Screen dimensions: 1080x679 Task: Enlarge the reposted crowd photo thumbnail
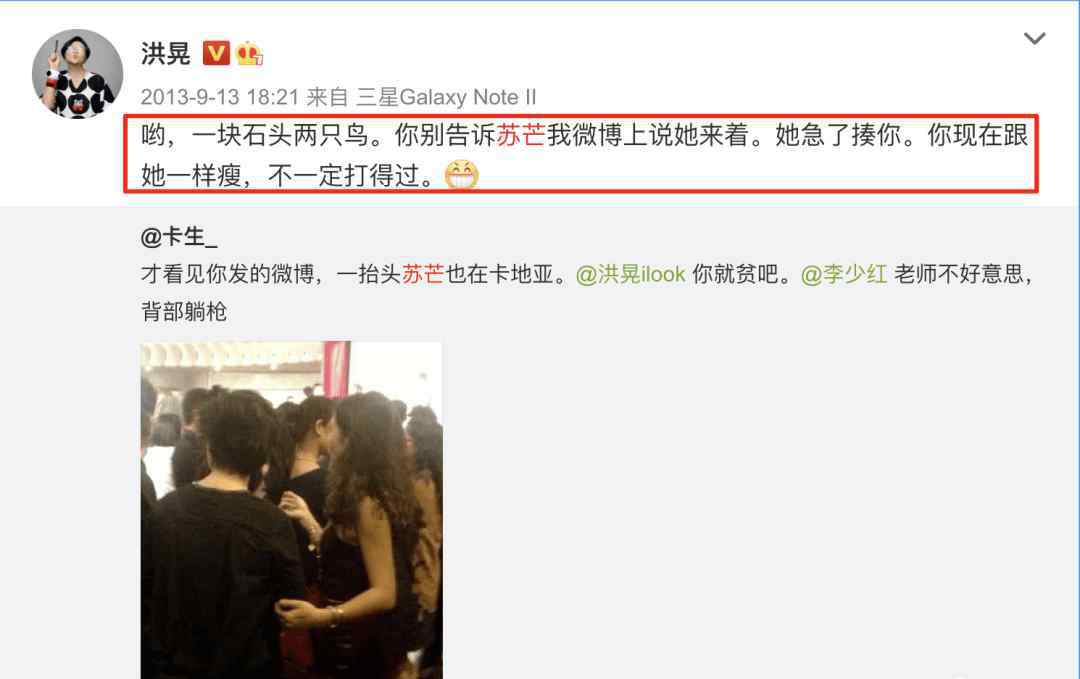[291, 510]
